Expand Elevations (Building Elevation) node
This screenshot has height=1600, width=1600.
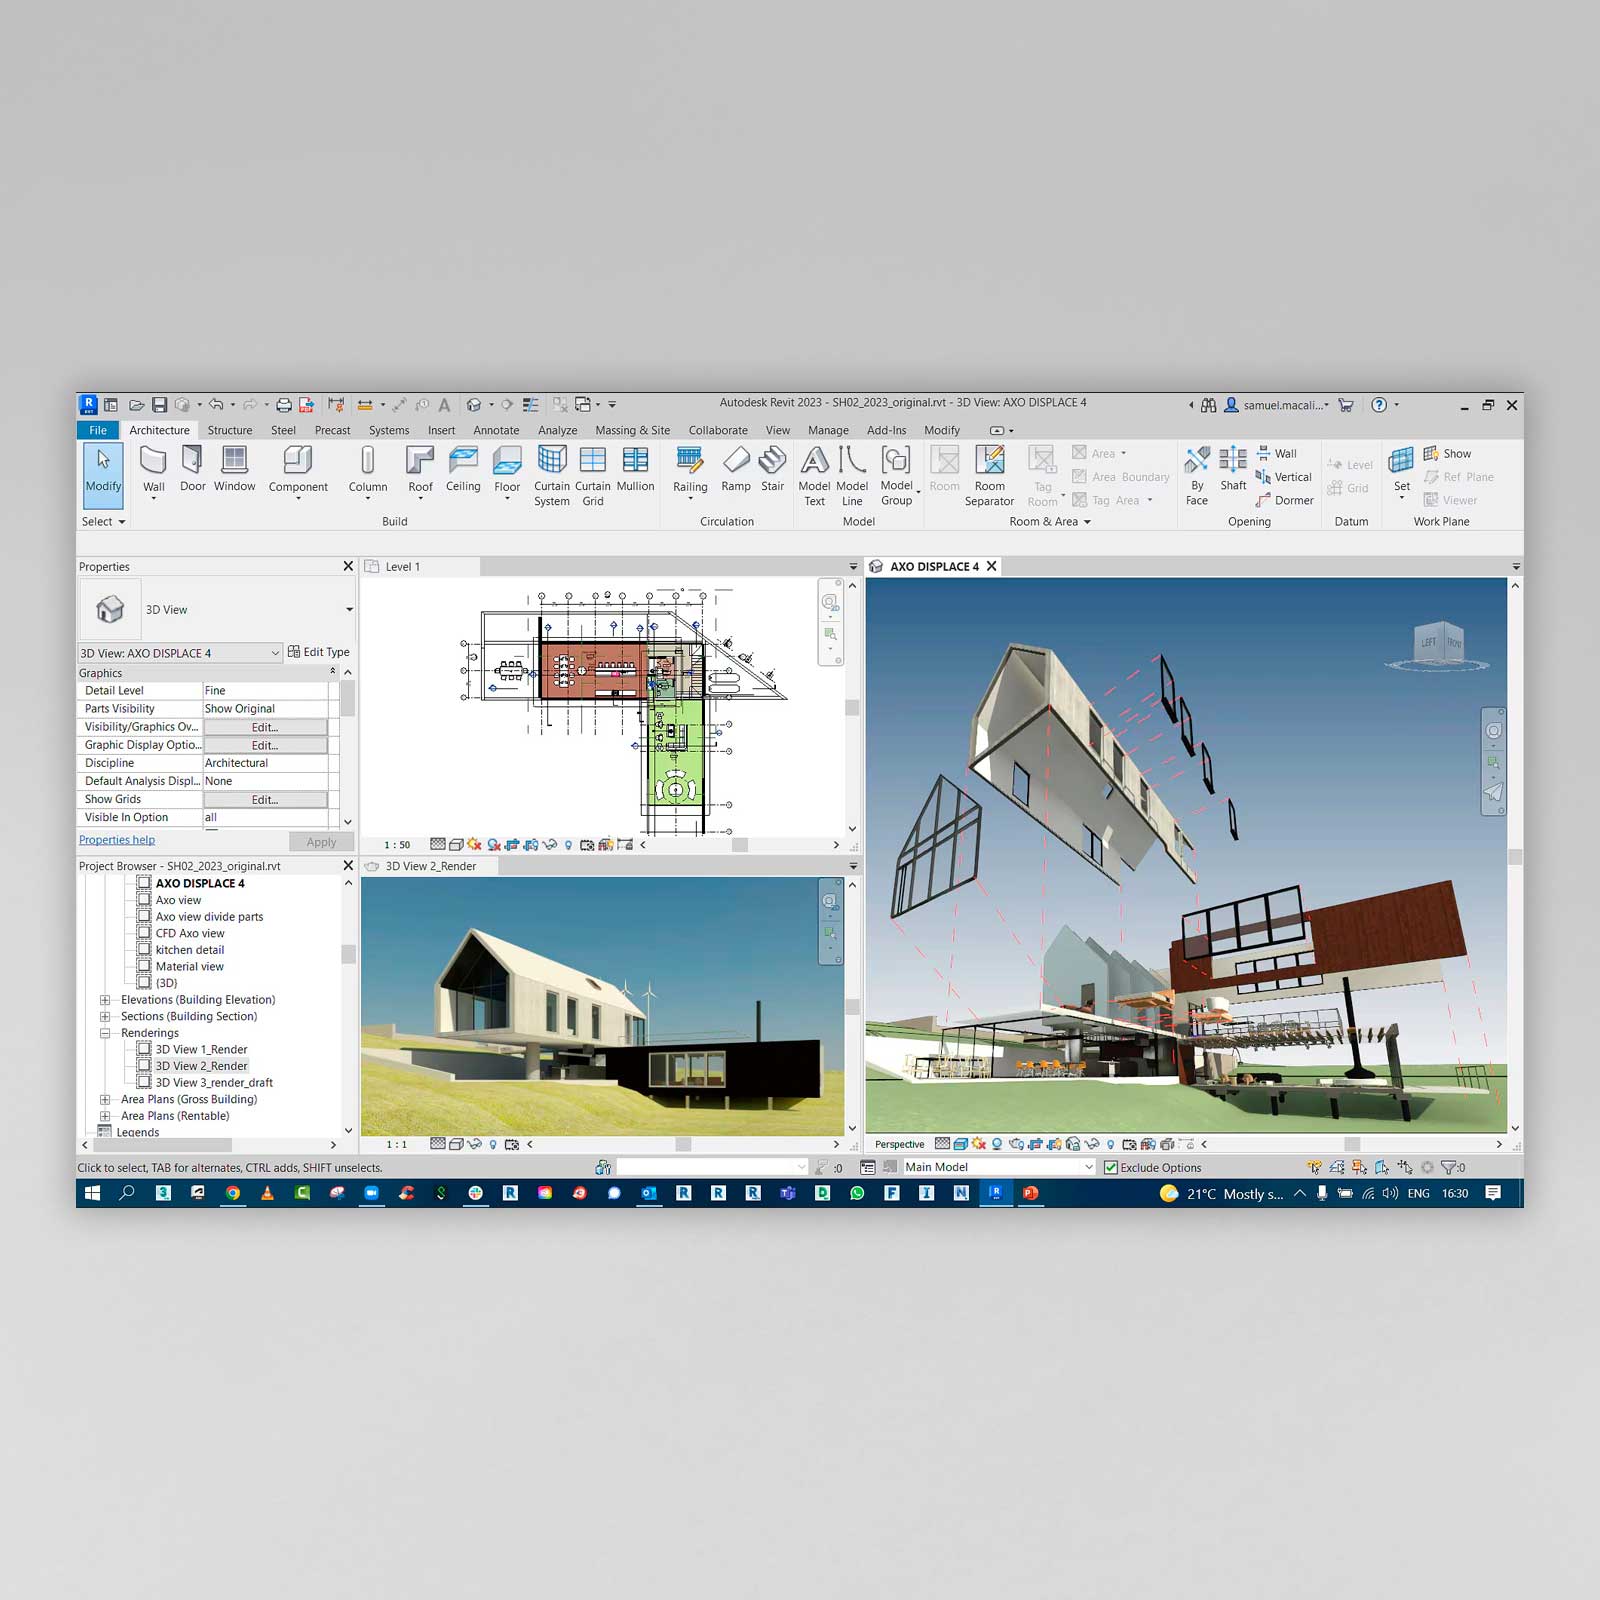(x=104, y=1000)
